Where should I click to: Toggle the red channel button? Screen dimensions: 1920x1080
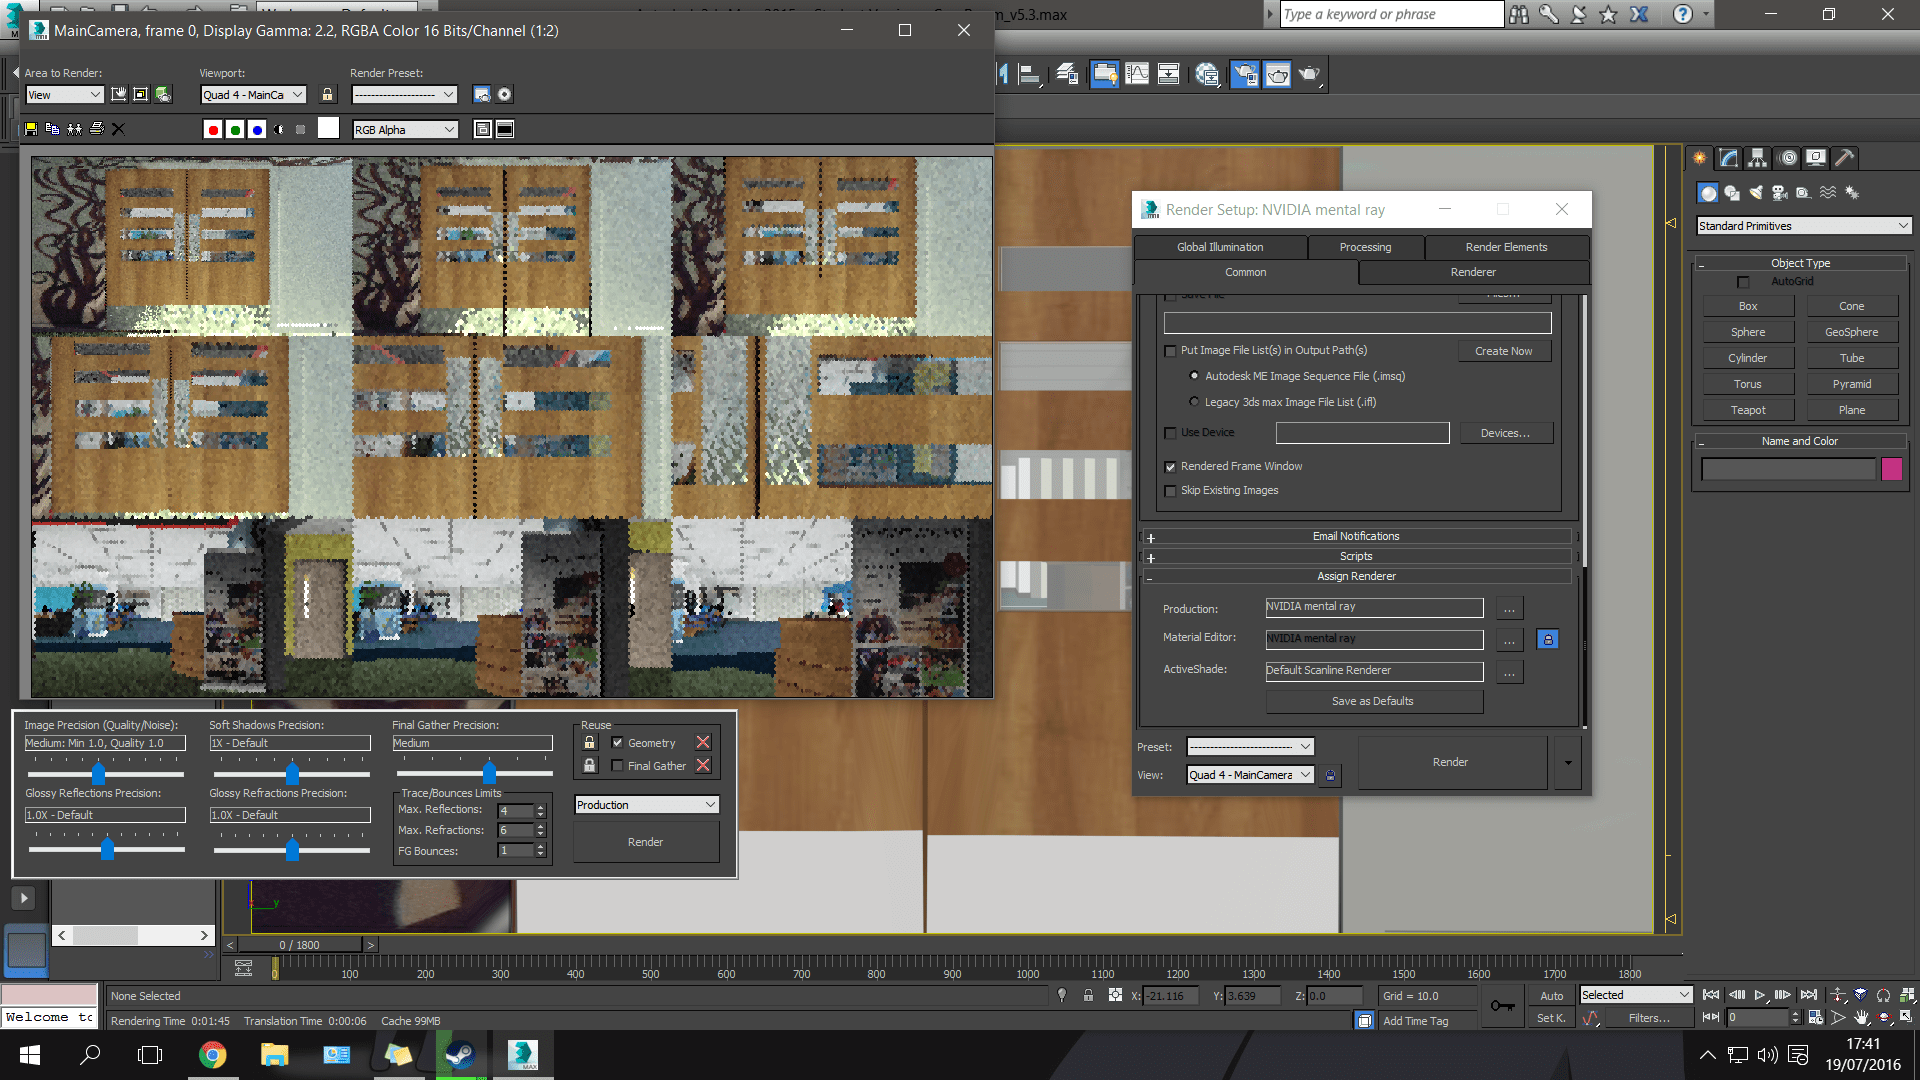click(213, 130)
